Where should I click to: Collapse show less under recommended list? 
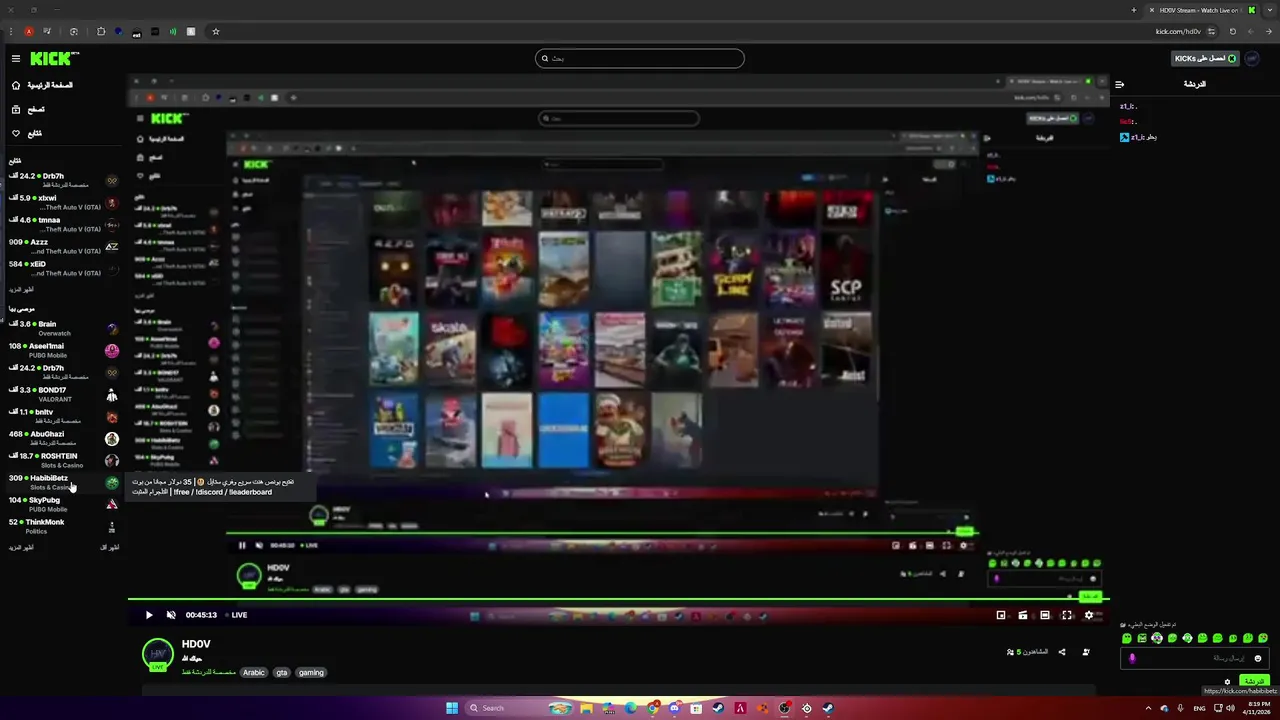point(110,547)
